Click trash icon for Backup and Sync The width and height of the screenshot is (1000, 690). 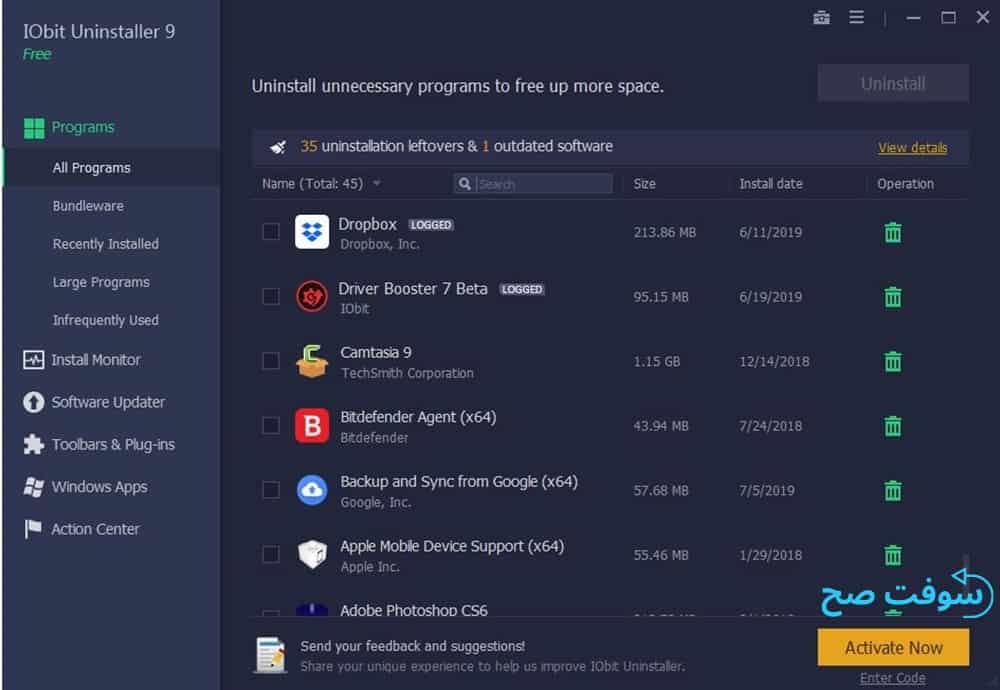pyautogui.click(x=893, y=490)
